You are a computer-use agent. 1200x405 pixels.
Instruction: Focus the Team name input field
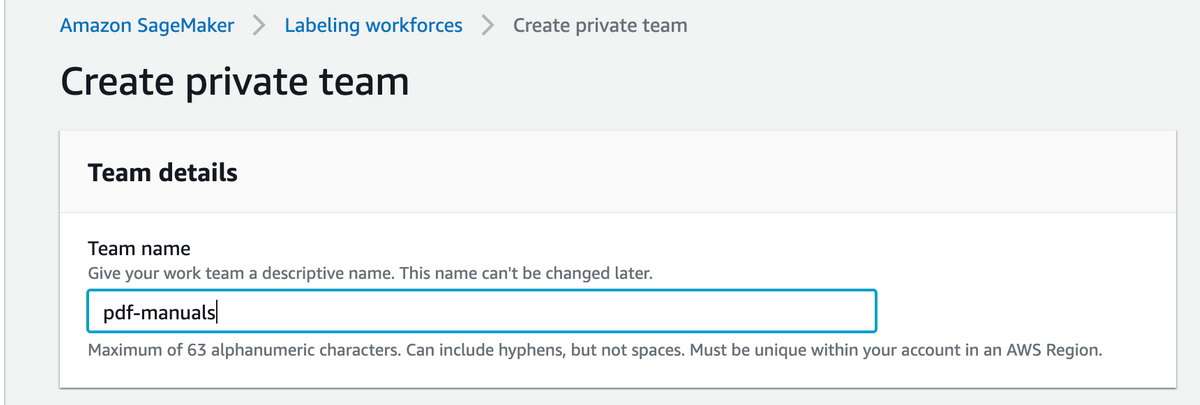pyautogui.click(x=482, y=311)
